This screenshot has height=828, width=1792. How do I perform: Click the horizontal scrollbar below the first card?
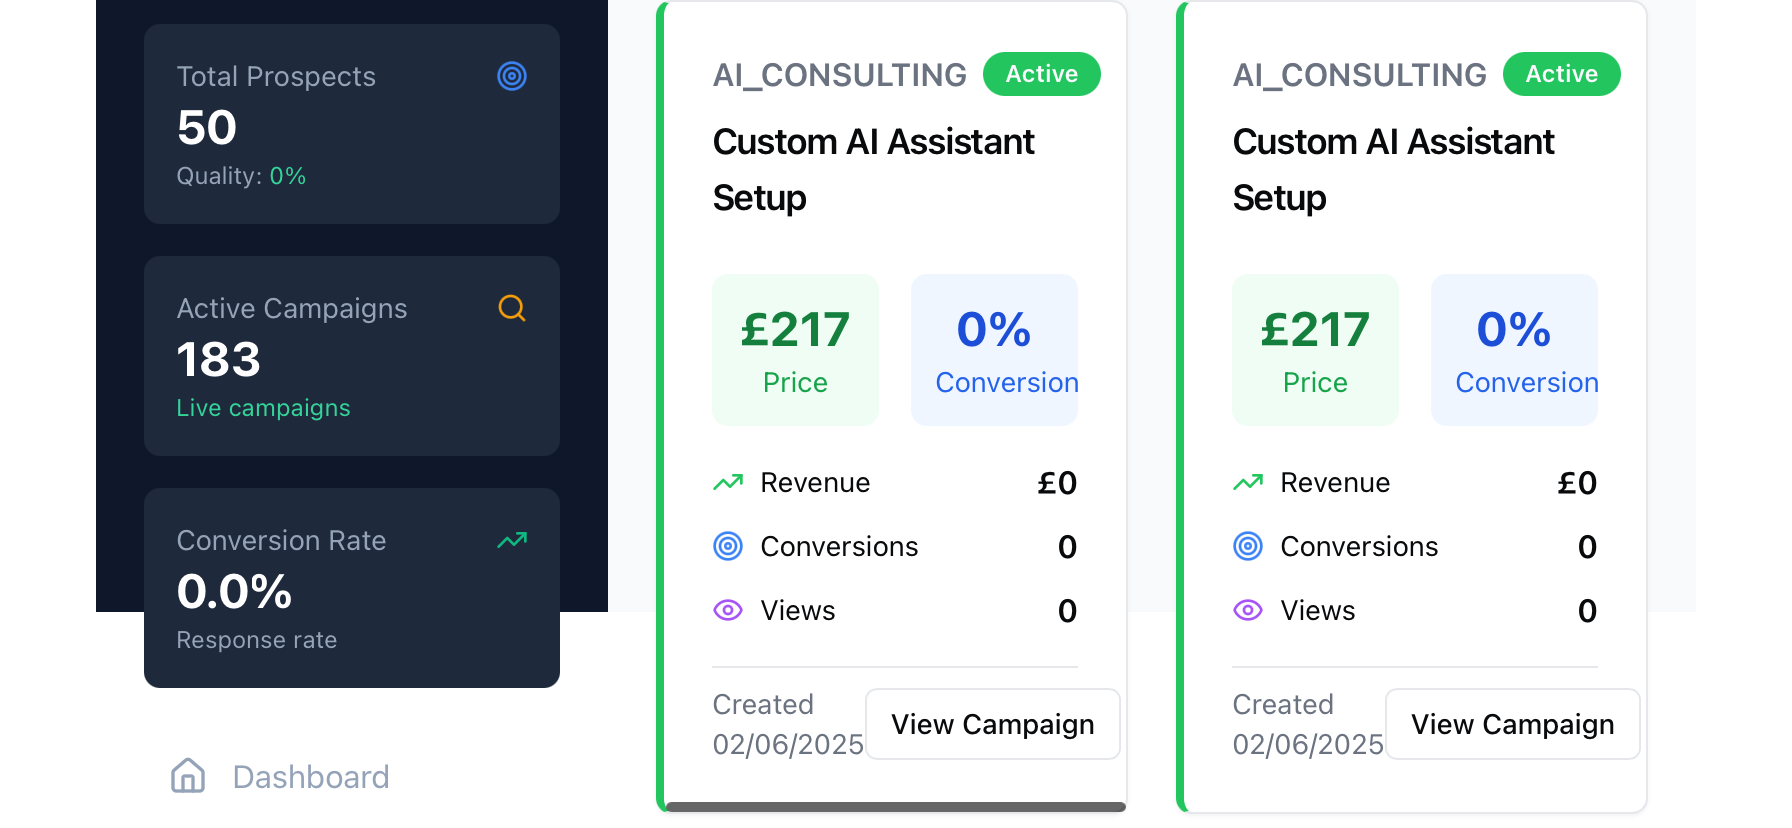895,807
